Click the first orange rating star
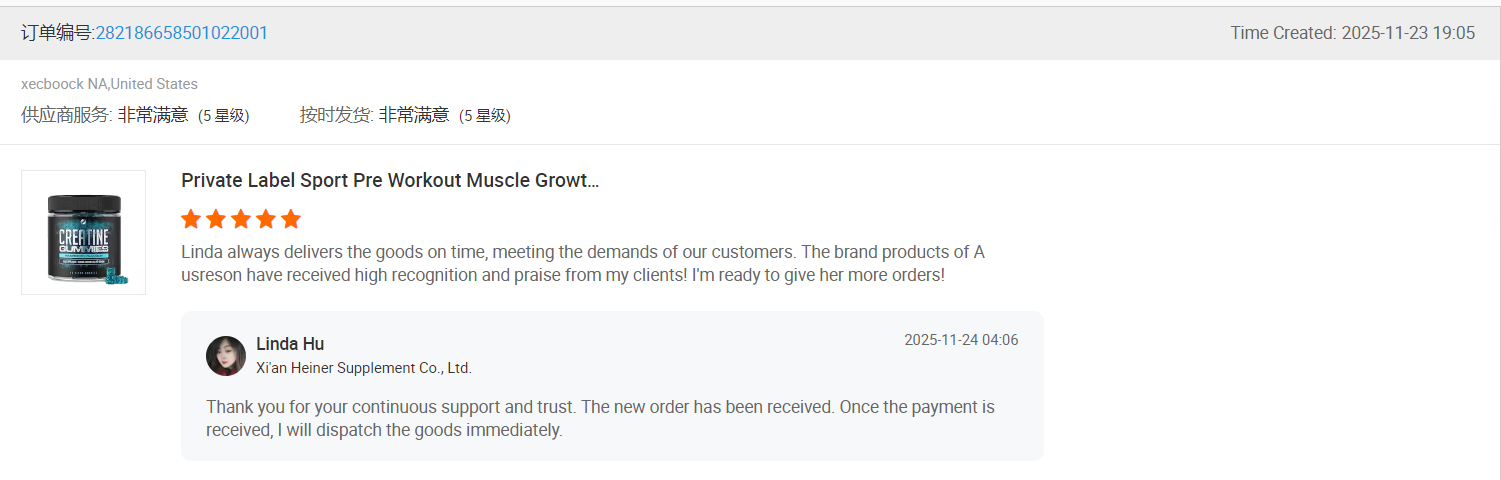 [x=191, y=219]
